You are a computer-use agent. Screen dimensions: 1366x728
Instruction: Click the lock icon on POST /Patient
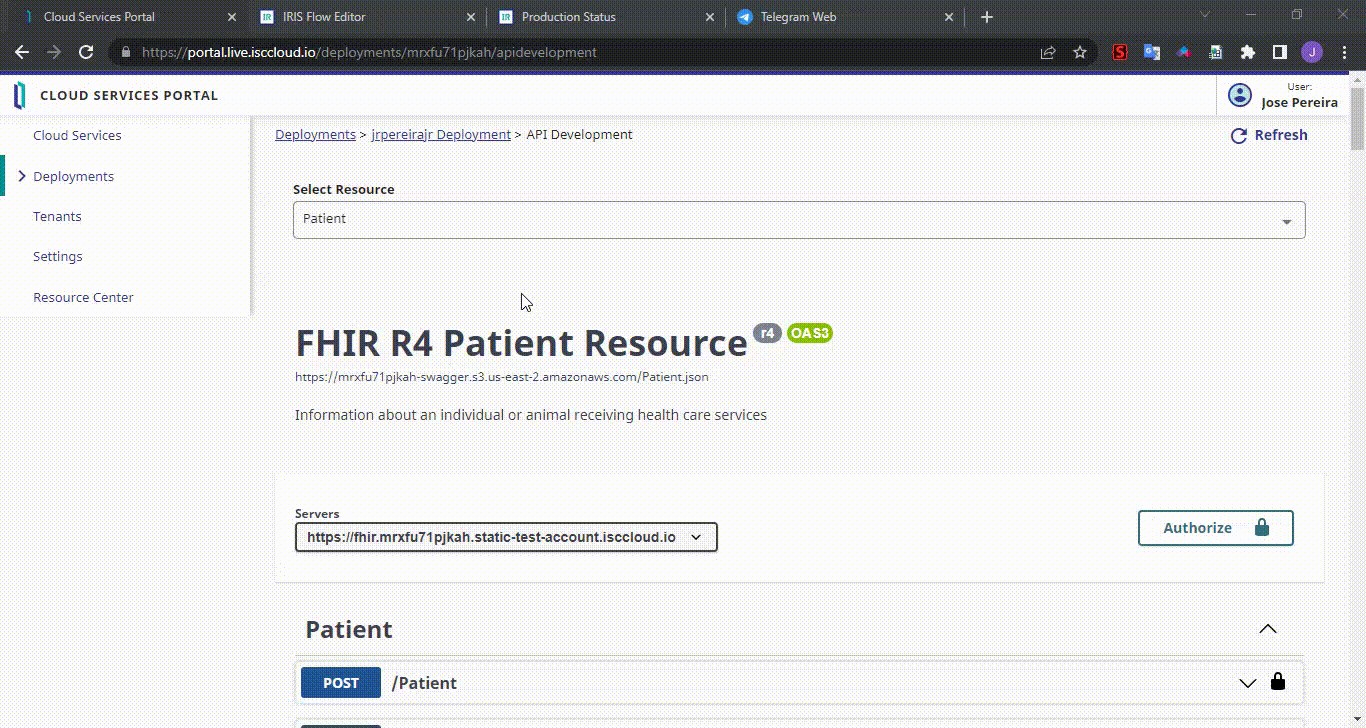coord(1277,682)
